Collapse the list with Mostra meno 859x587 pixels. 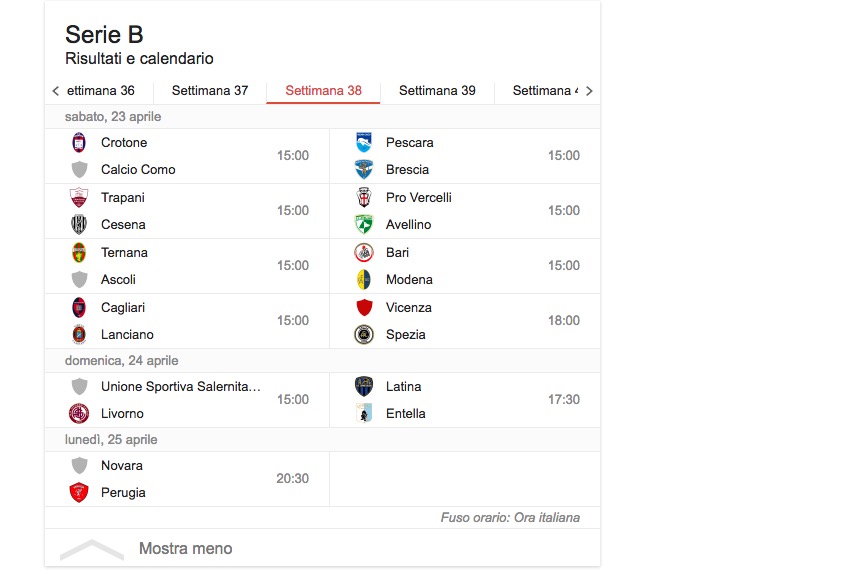(x=185, y=548)
